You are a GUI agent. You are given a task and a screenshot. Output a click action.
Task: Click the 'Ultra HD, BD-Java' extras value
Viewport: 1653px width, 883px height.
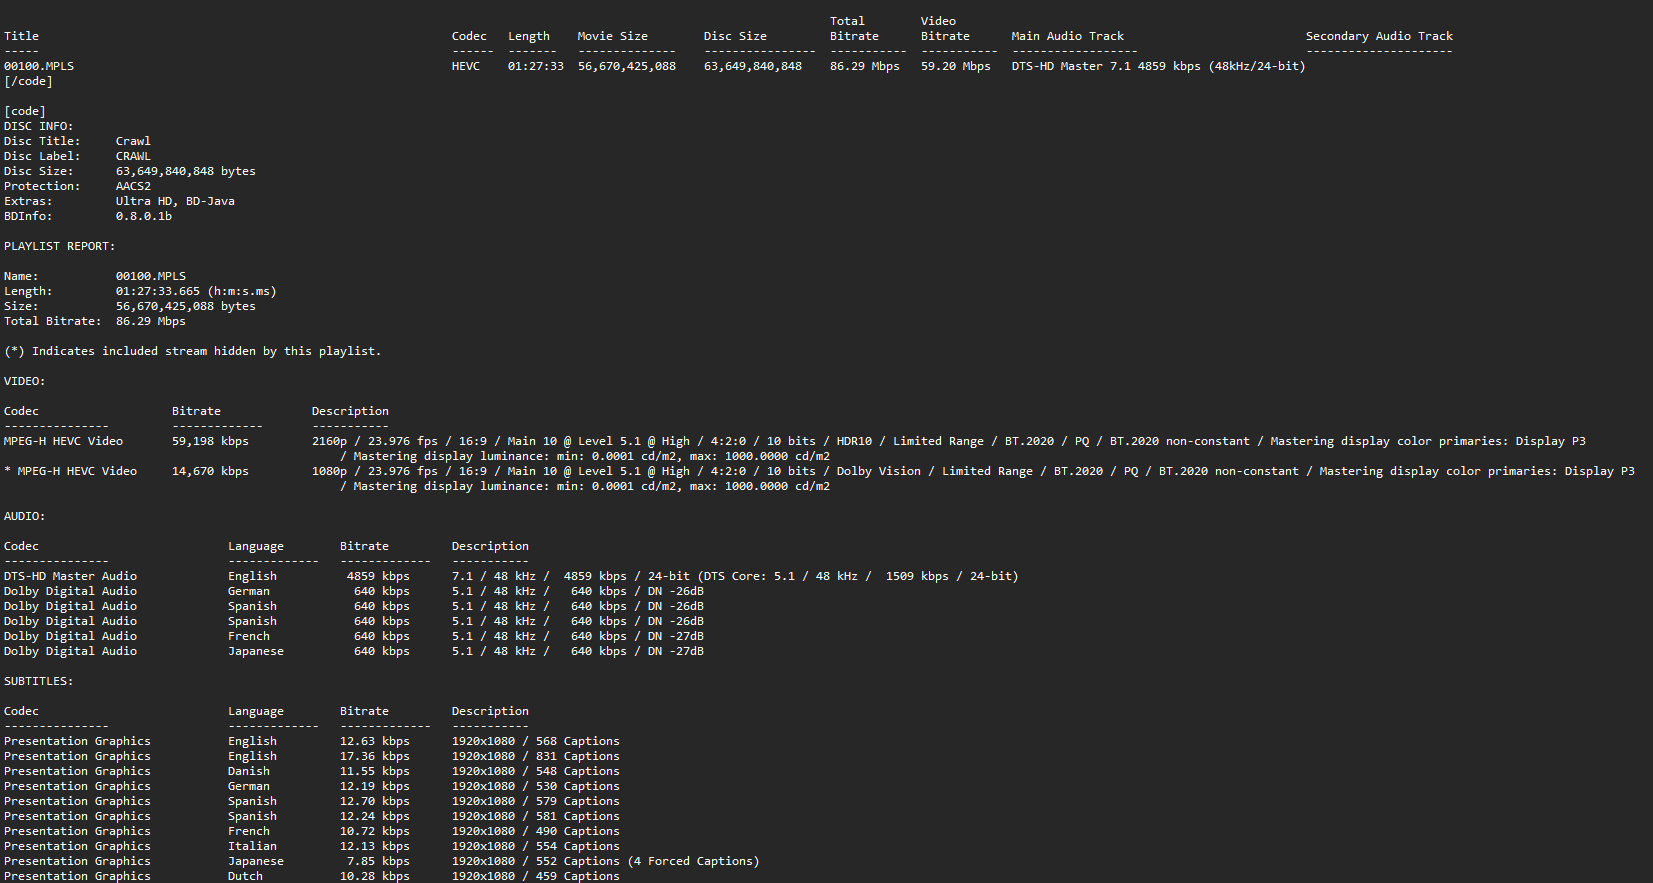click(175, 201)
